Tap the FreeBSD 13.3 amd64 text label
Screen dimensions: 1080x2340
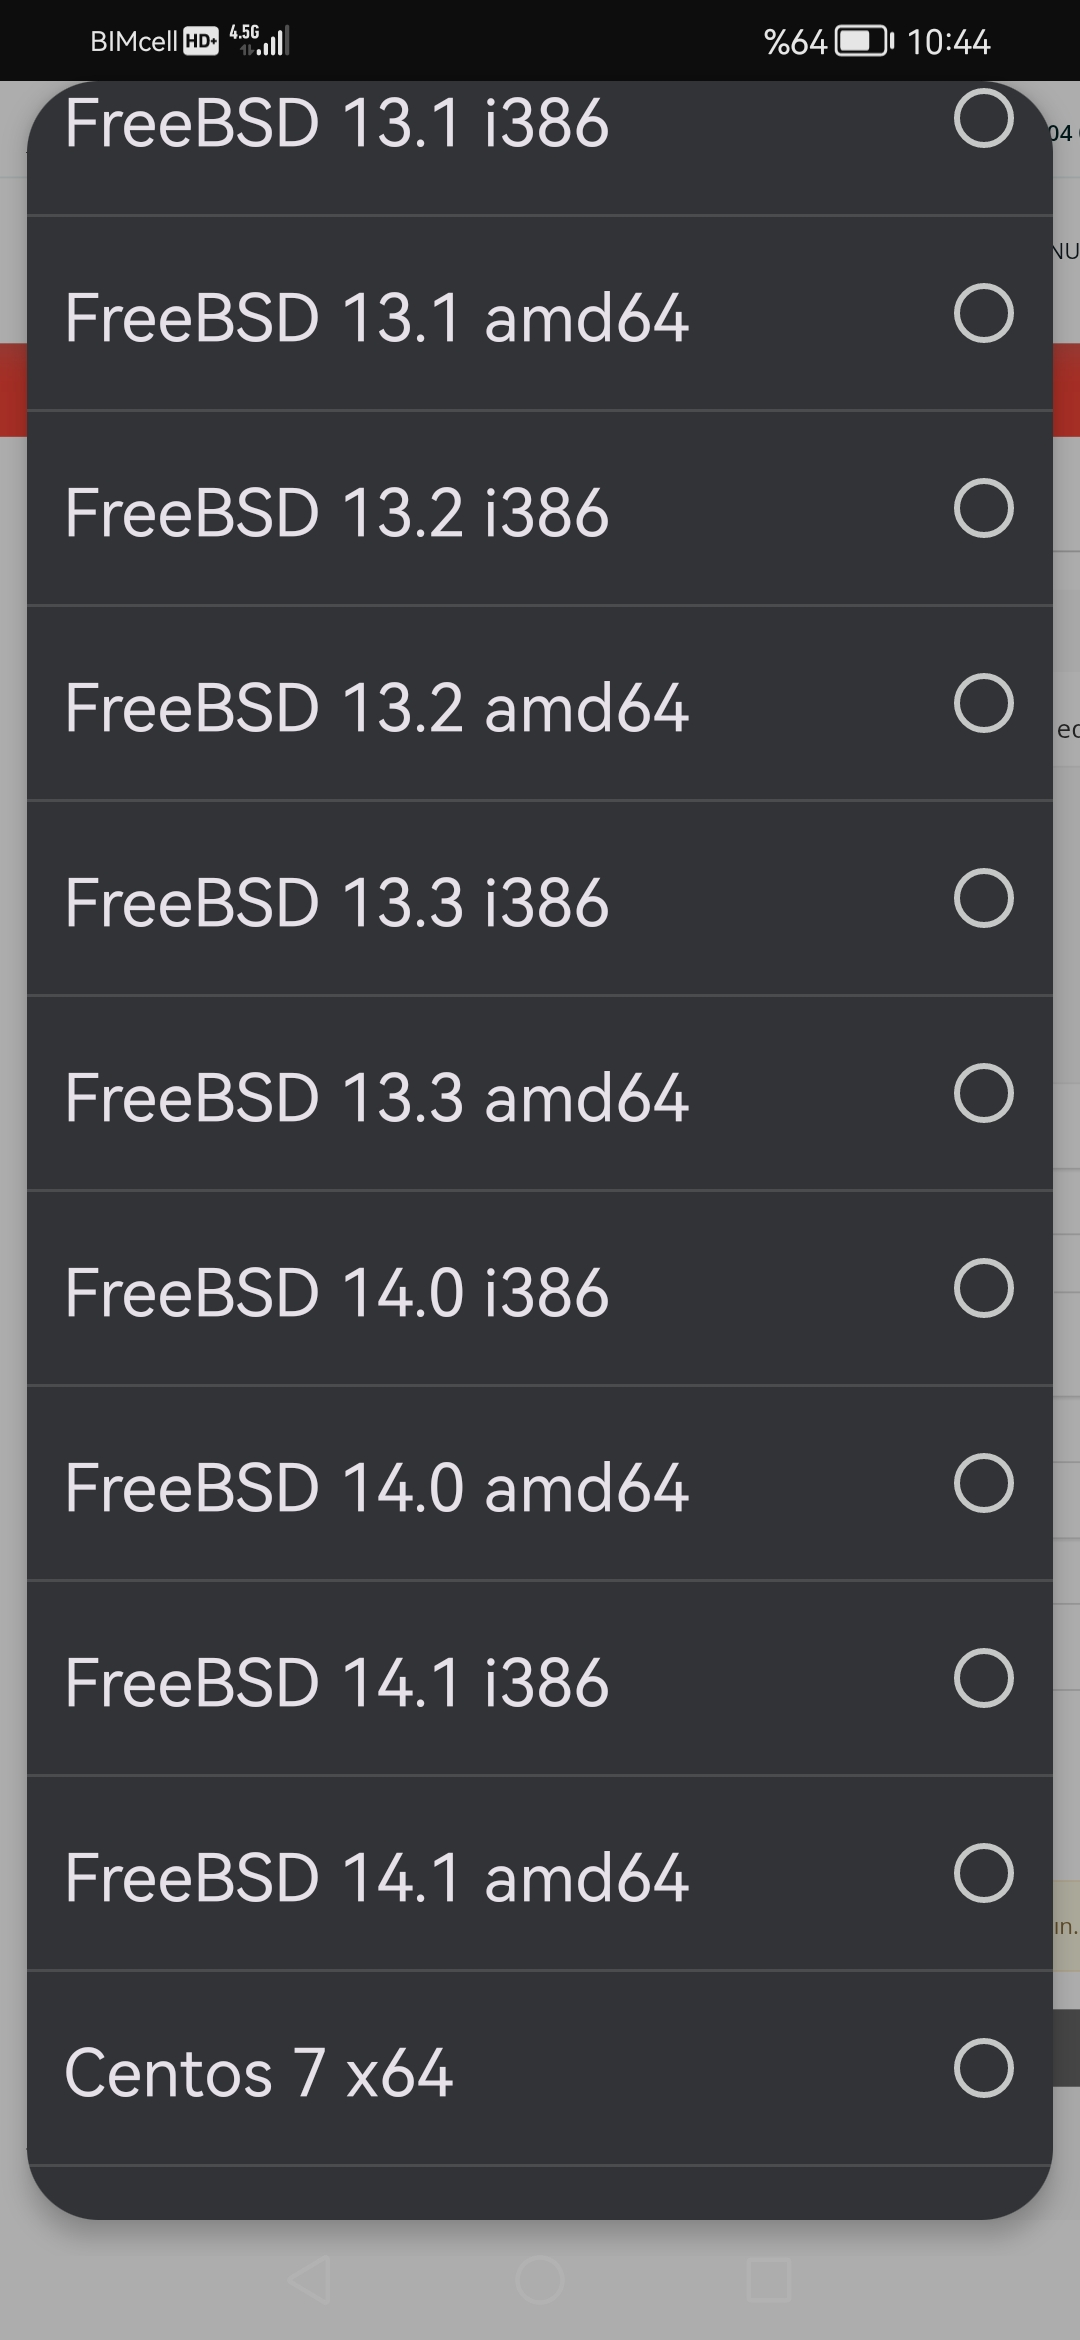(377, 1098)
